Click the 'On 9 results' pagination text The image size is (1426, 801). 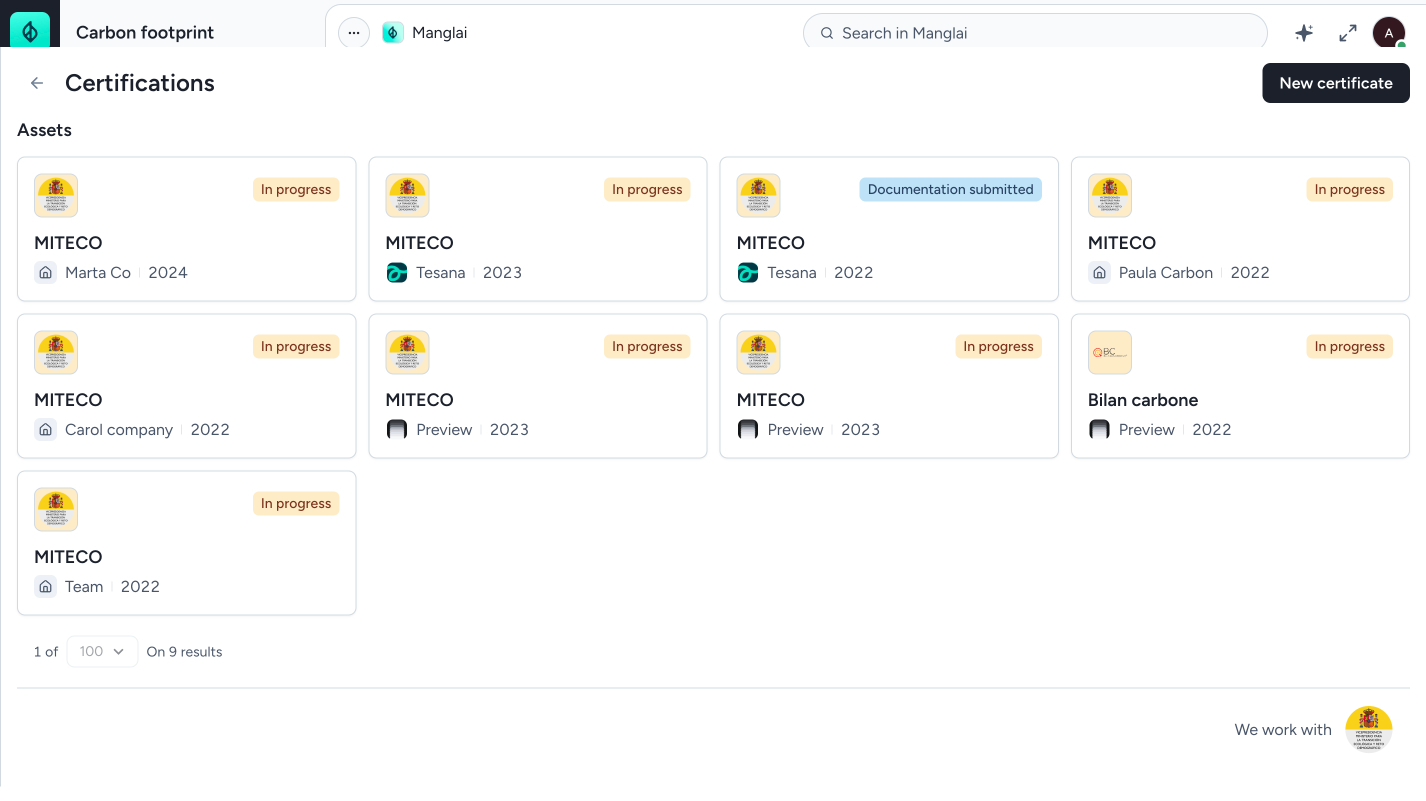pos(184,652)
